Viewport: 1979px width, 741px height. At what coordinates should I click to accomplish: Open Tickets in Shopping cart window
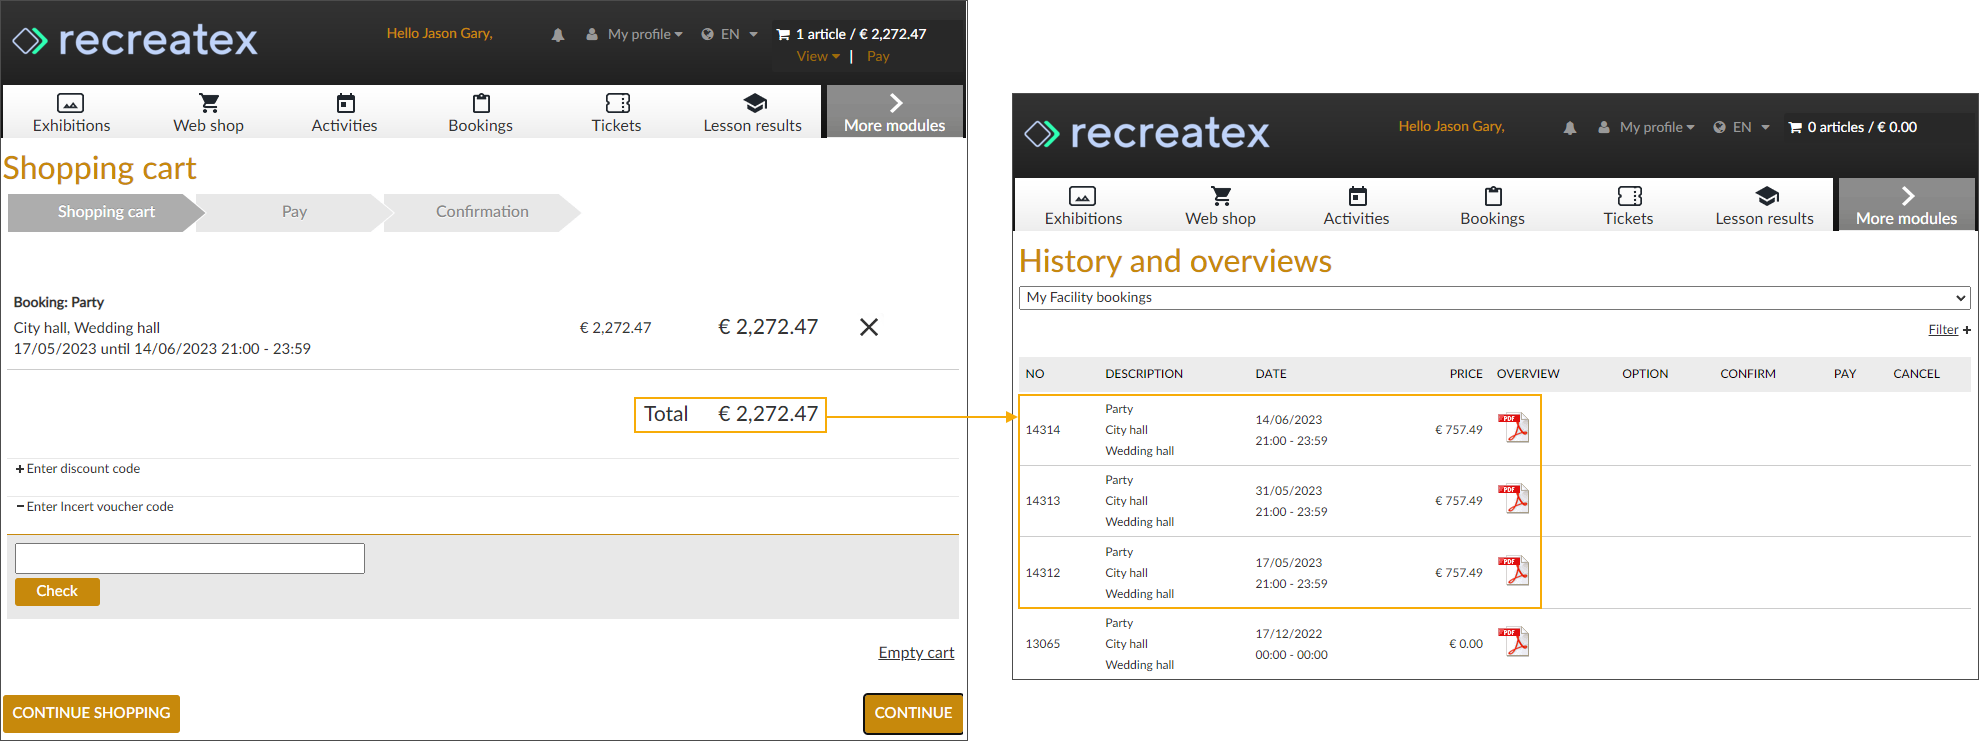pyautogui.click(x=616, y=113)
